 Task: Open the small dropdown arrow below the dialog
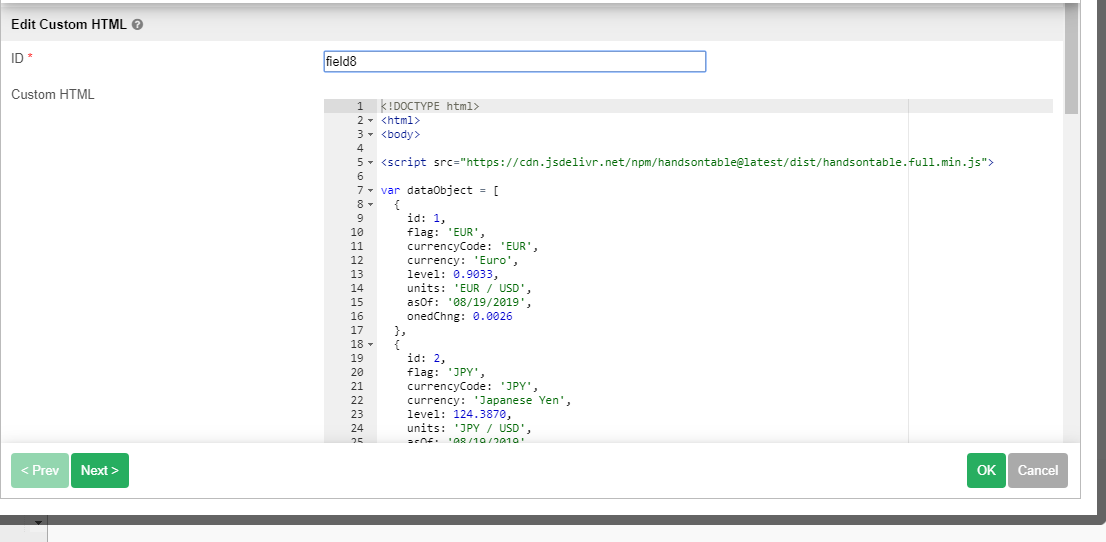[x=40, y=522]
